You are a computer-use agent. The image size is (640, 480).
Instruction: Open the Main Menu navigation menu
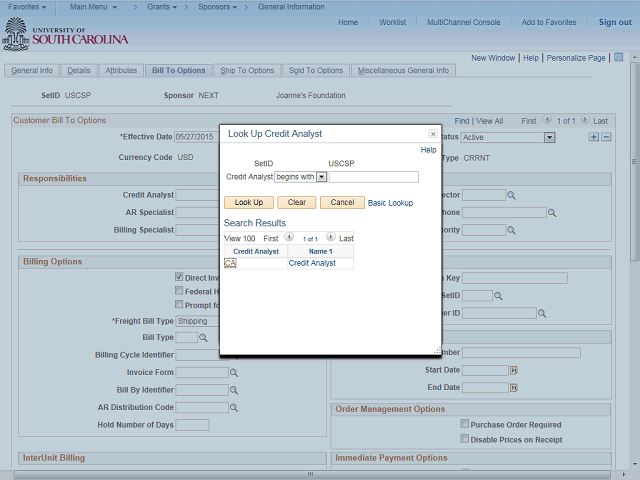pos(94,7)
